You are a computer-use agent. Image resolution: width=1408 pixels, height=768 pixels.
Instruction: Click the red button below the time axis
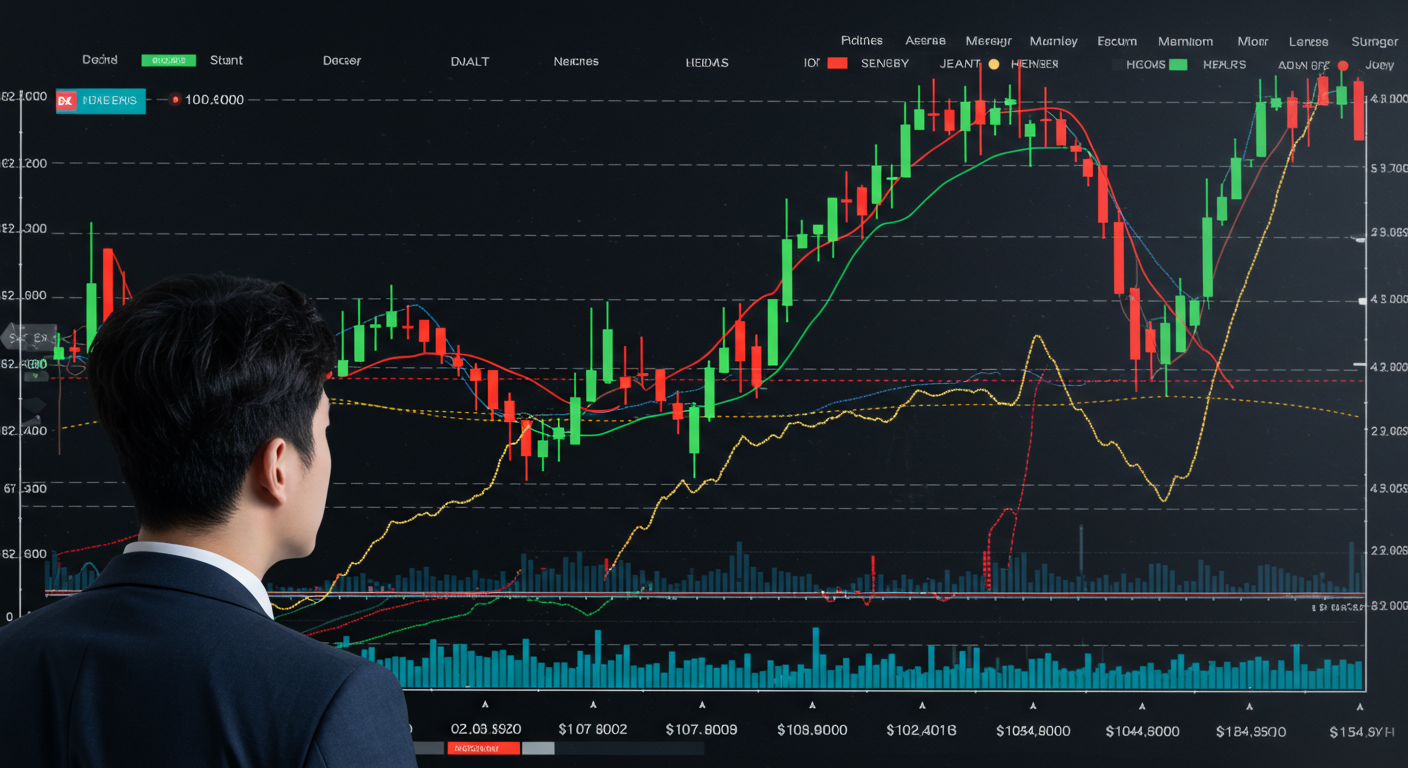pos(482,748)
